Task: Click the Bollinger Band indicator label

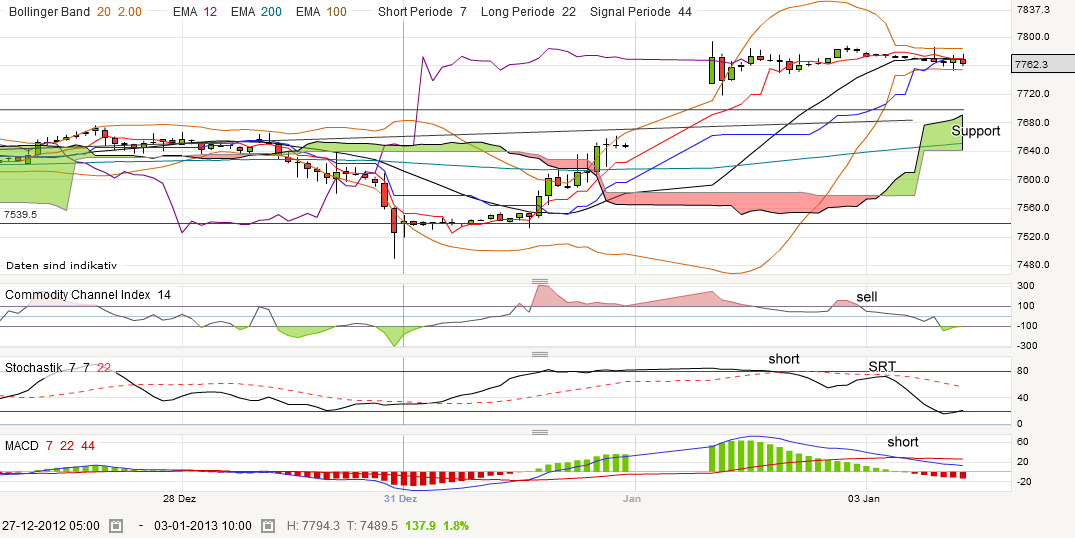Action: 60,11
